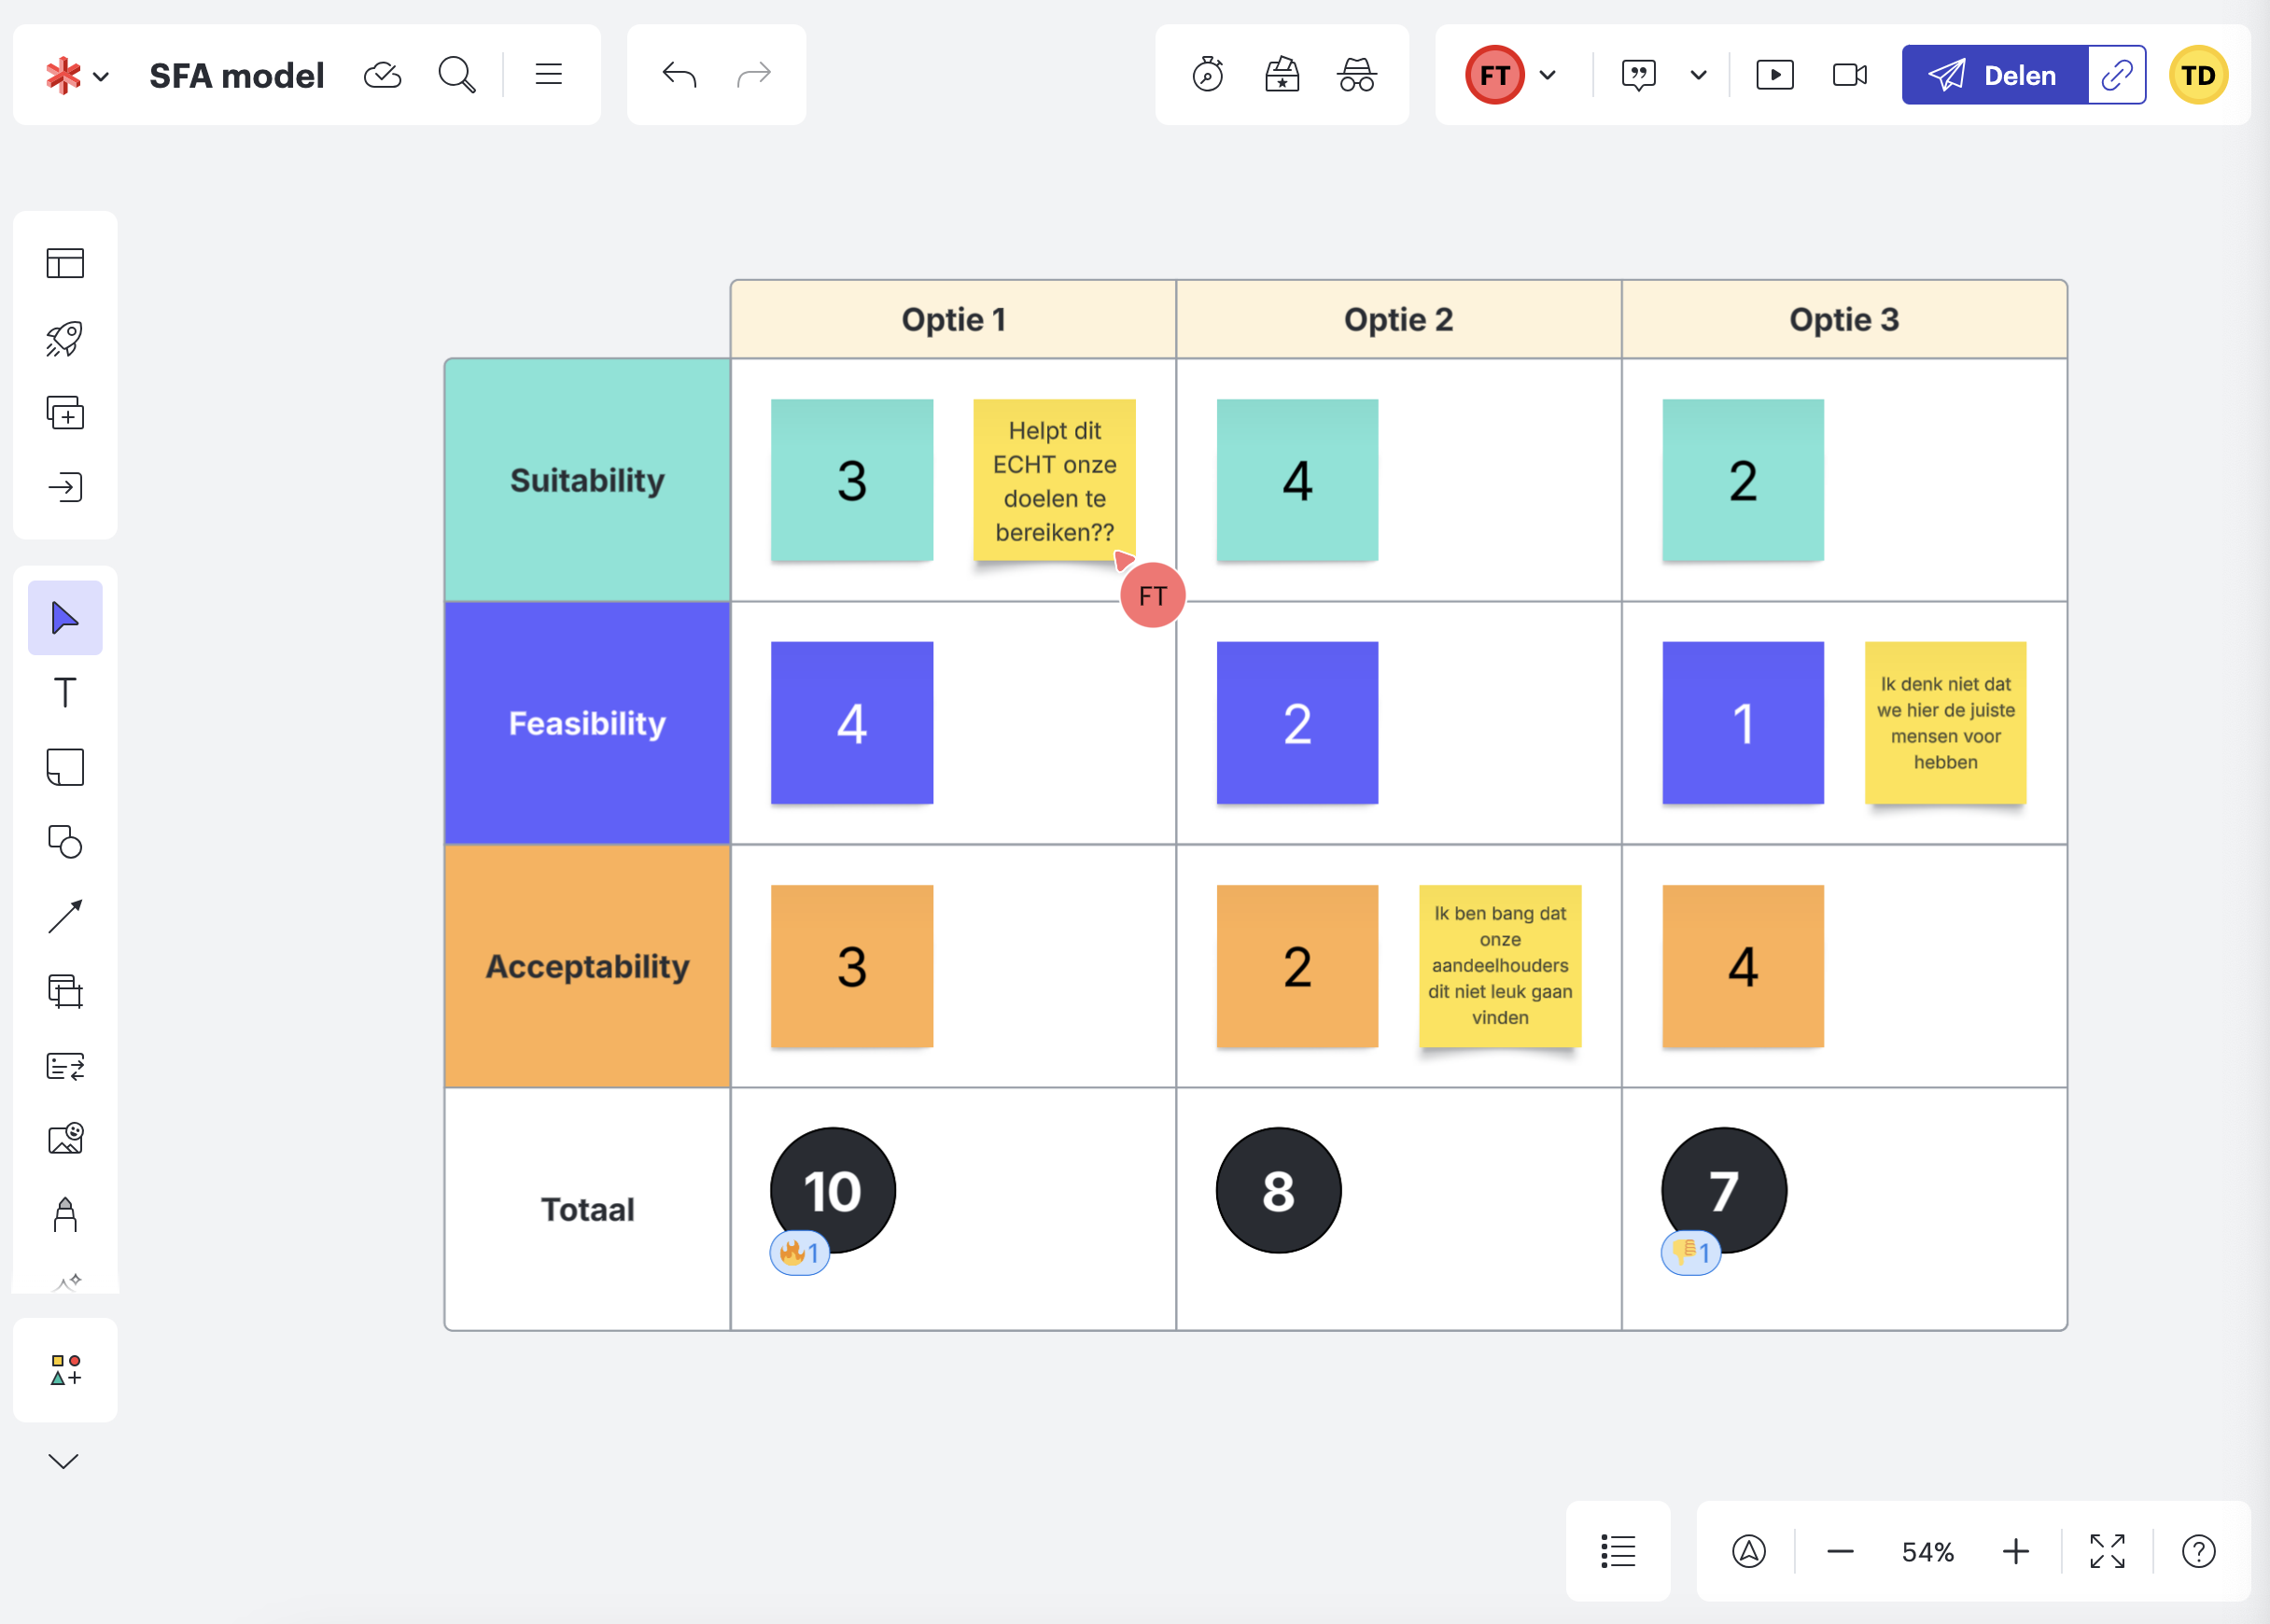Open the timer tool
This screenshot has width=2270, height=1624.
click(1207, 75)
